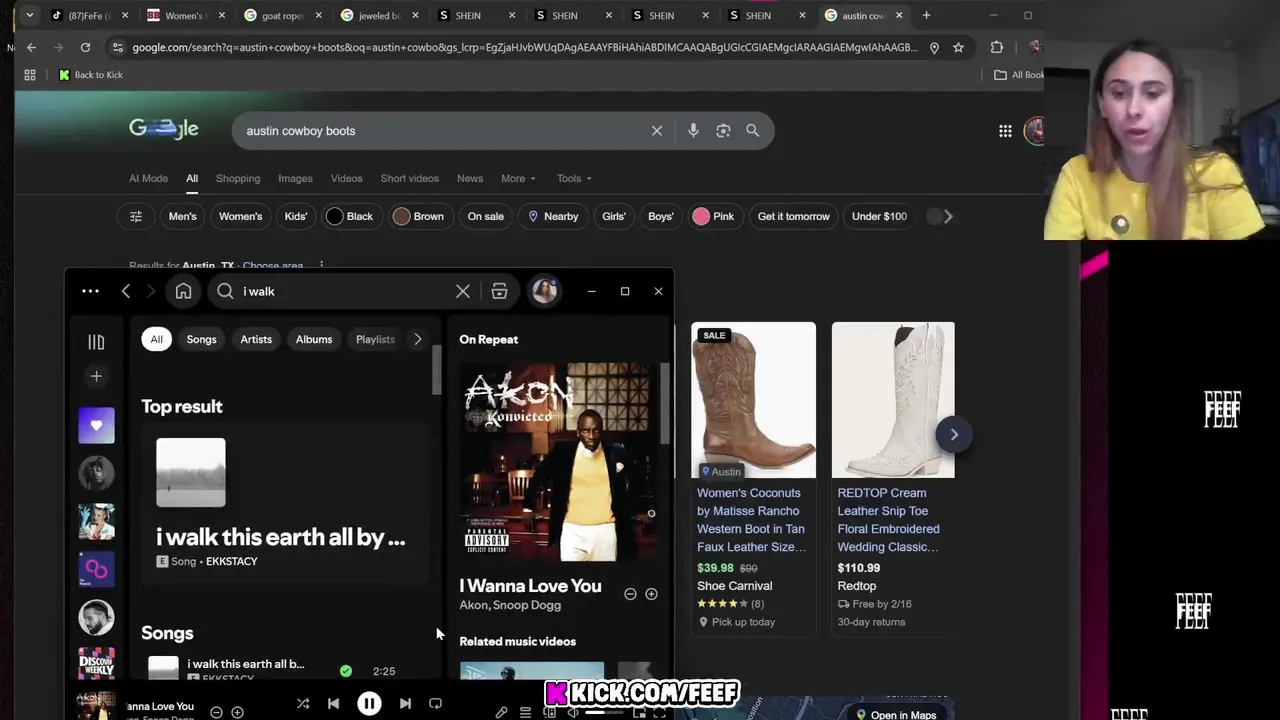Screen dimensions: 1280x720
Task: Add I Wanna Love You to library
Action: click(651, 594)
